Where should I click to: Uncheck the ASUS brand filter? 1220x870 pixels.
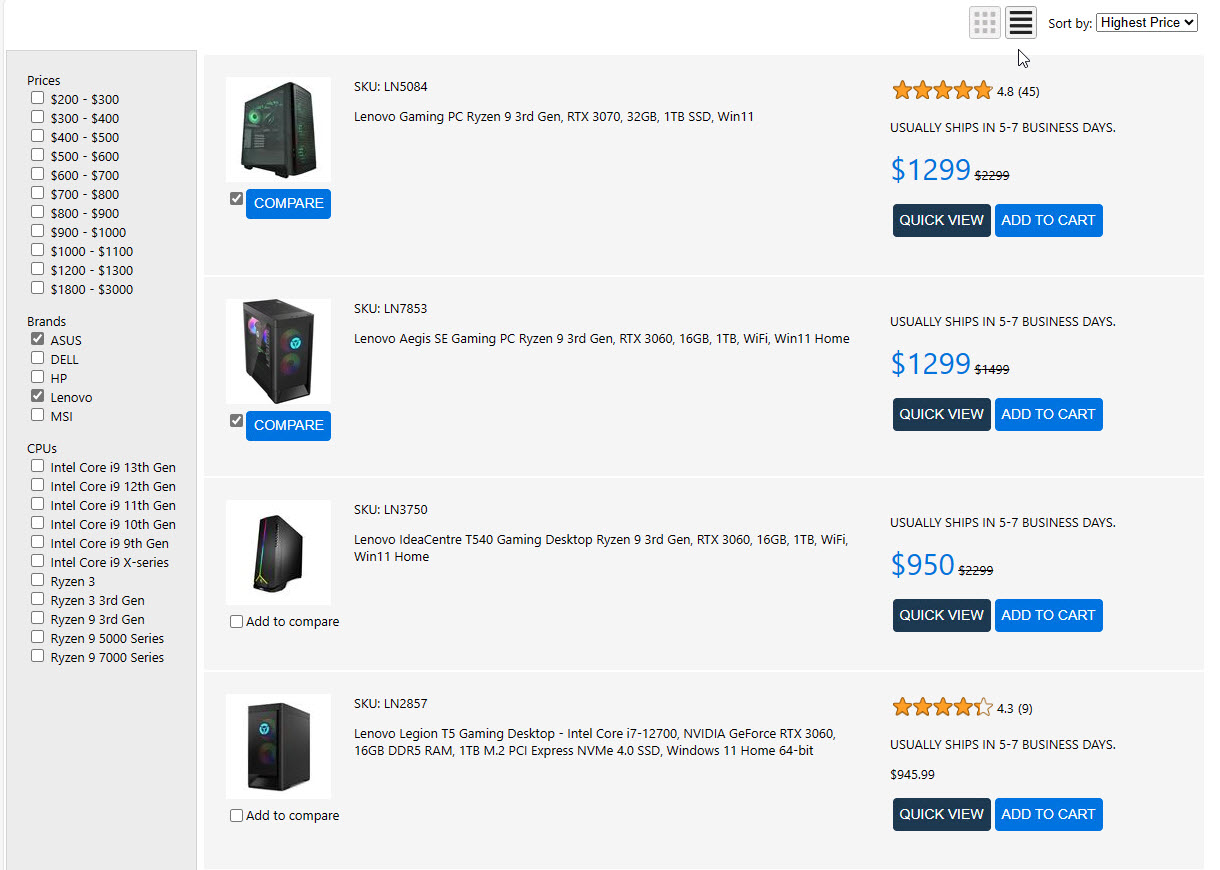coord(38,340)
